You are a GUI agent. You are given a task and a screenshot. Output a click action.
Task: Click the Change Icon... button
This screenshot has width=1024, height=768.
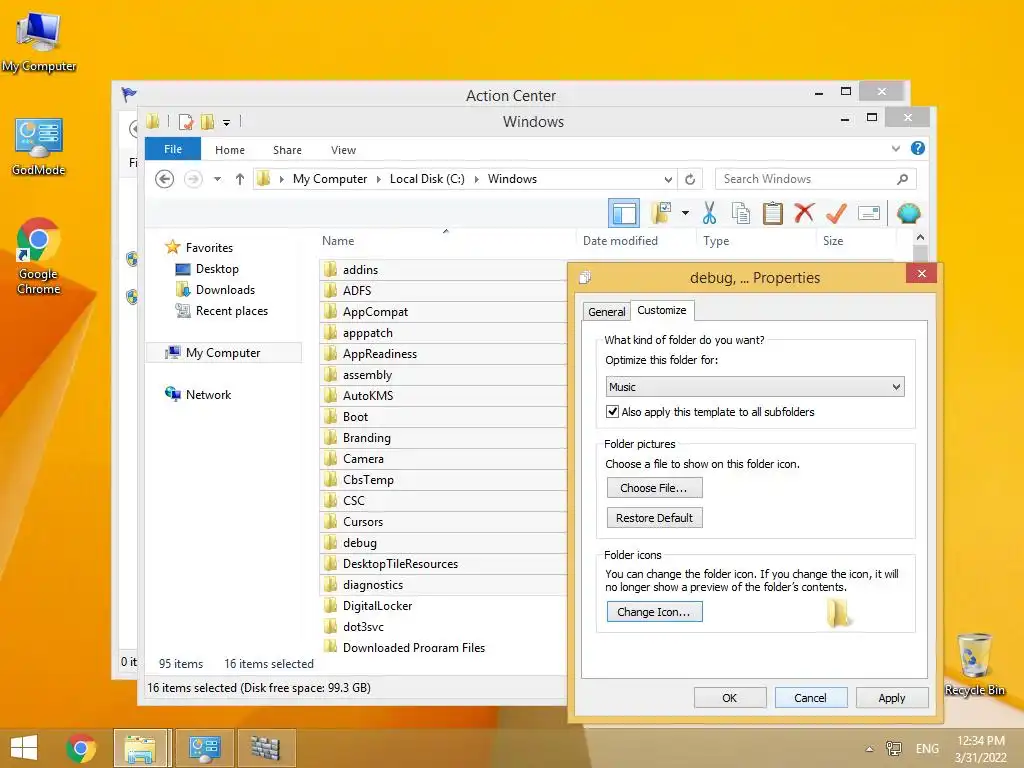pyautogui.click(x=654, y=612)
